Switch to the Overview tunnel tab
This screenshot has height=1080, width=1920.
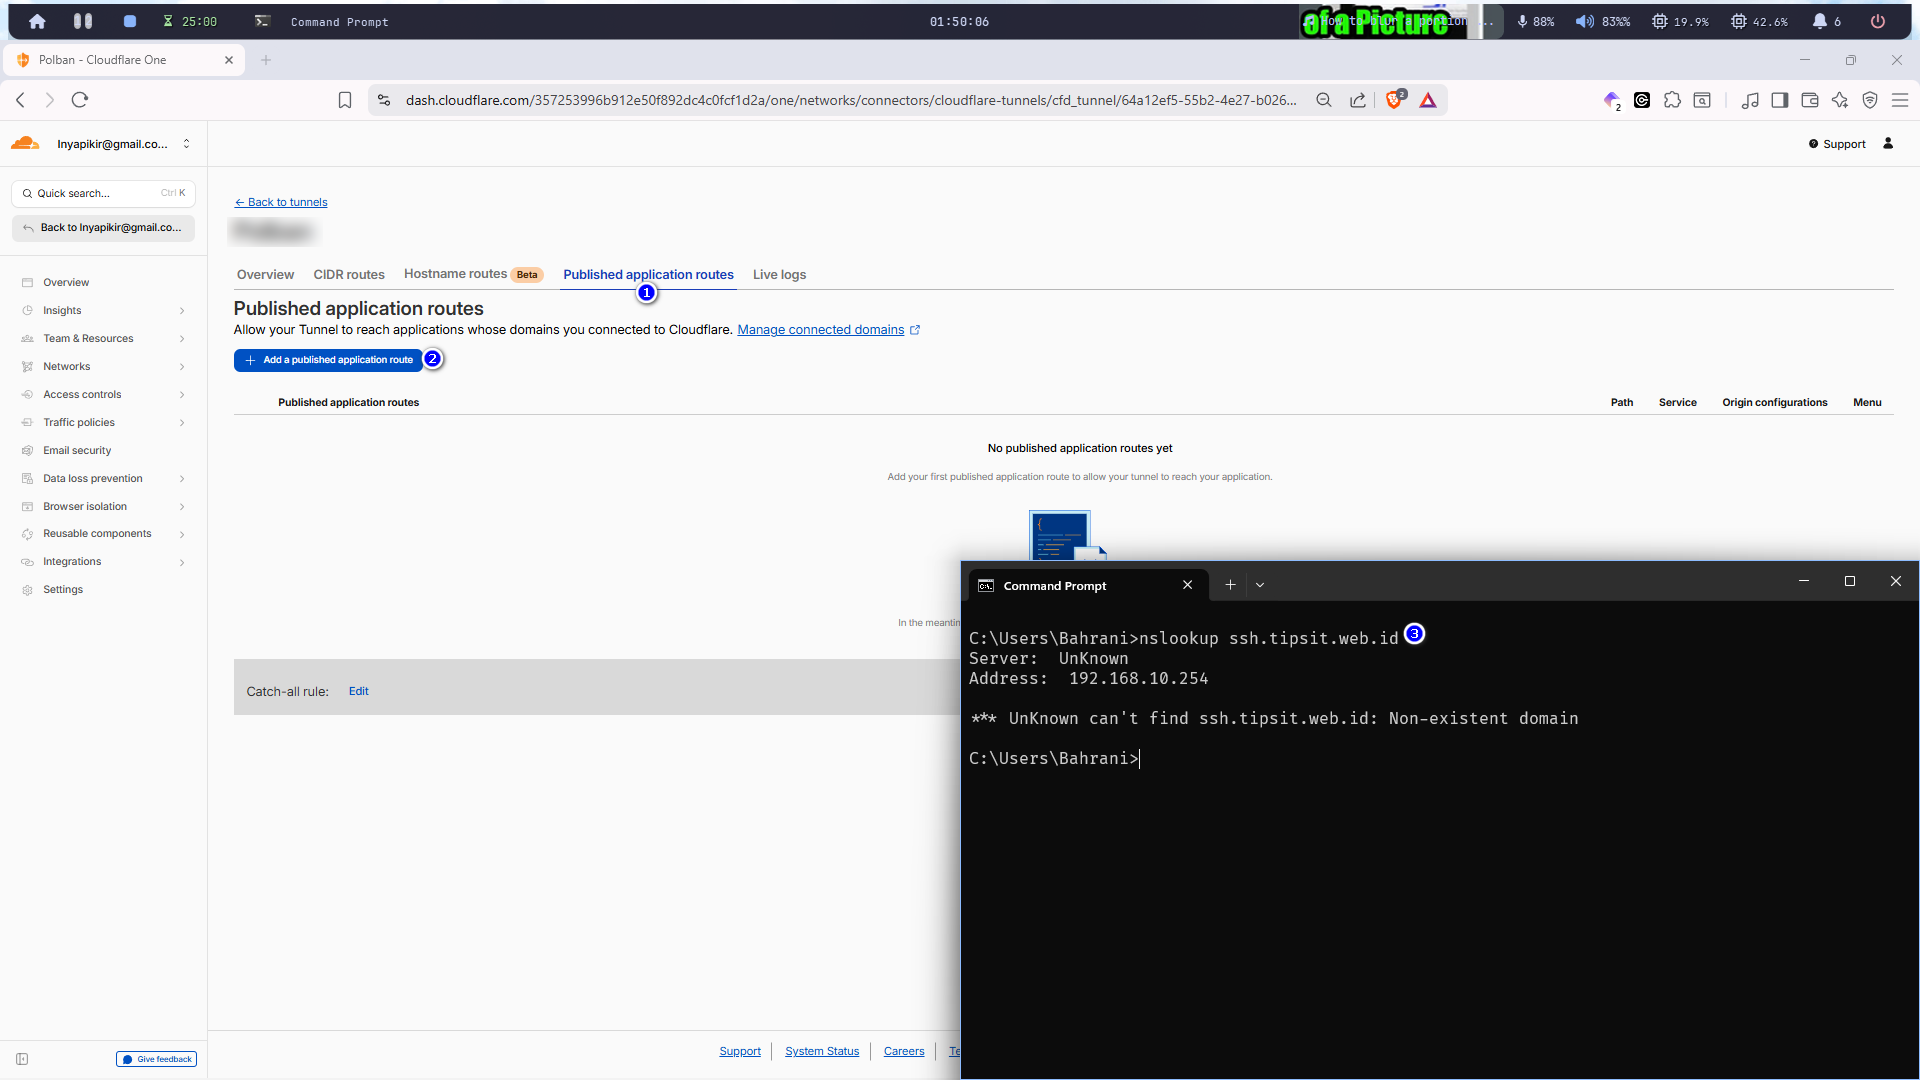click(265, 275)
